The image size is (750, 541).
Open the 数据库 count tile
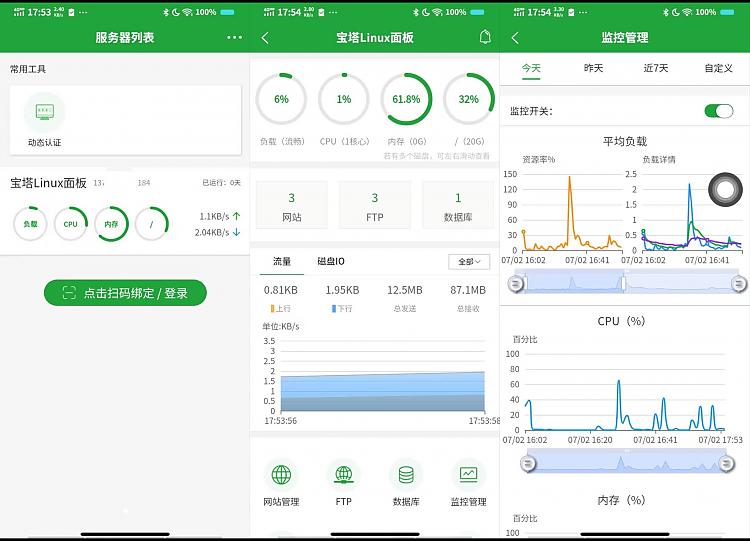458,206
